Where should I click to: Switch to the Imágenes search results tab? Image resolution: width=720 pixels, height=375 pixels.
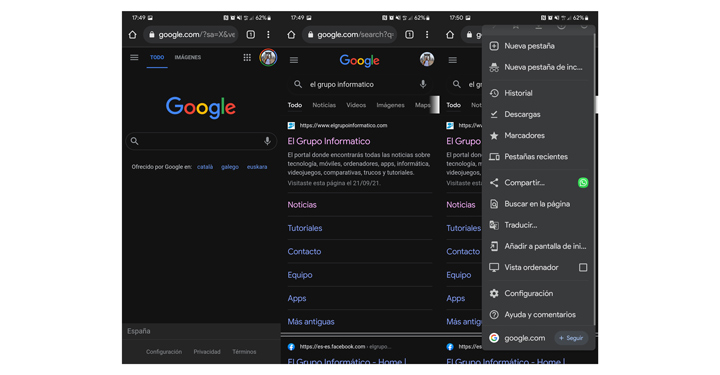390,105
